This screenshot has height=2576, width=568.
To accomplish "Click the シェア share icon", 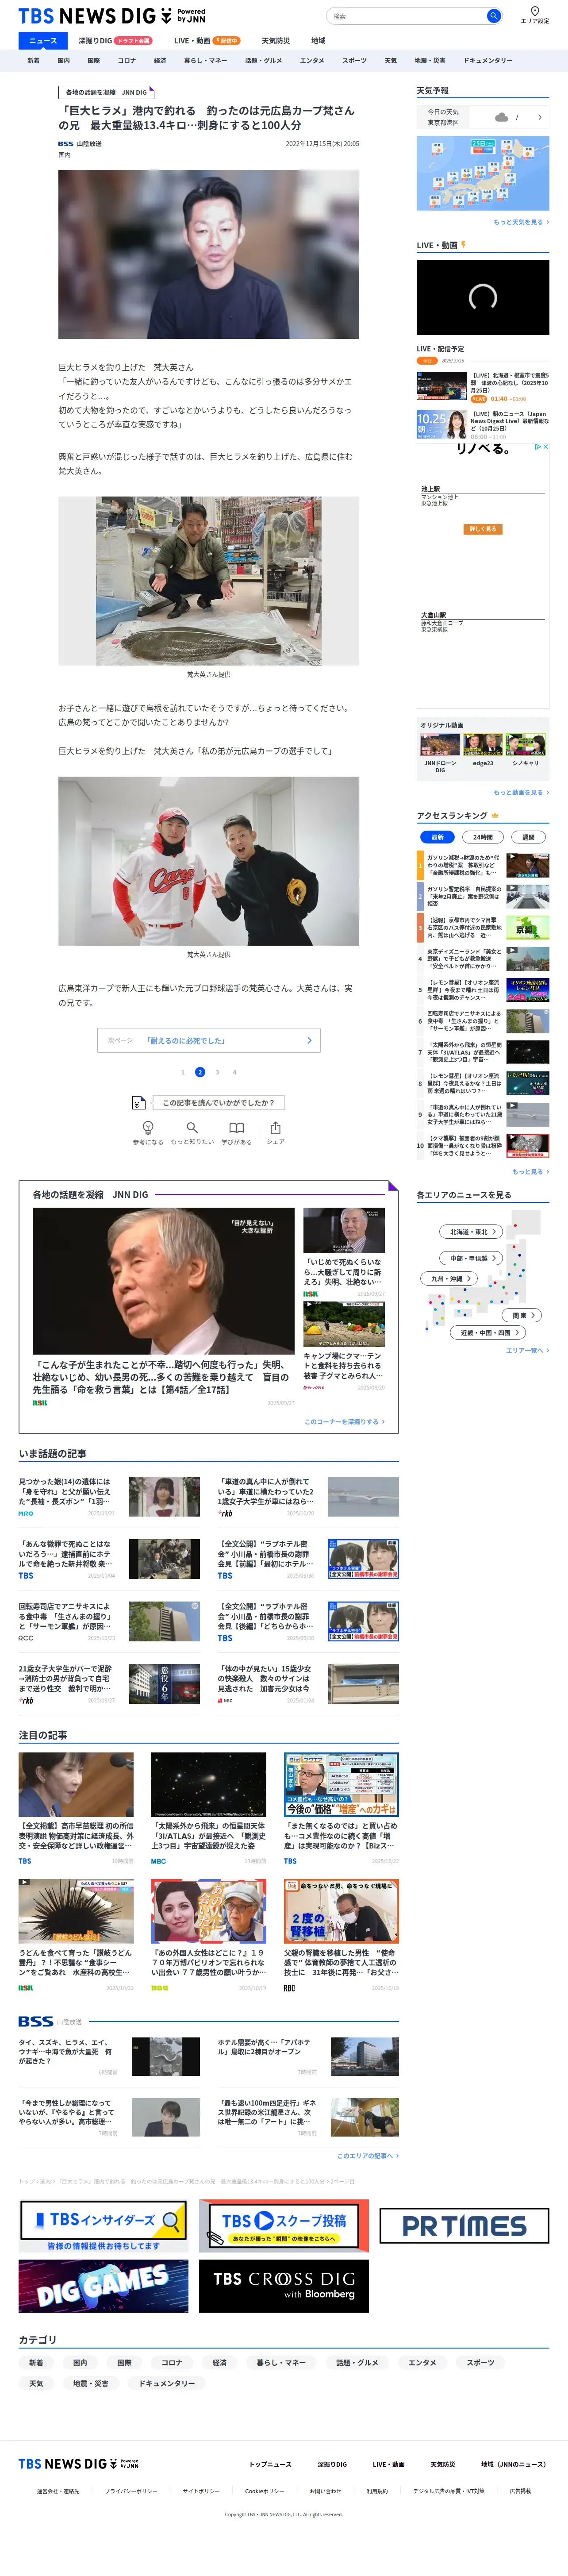I will [275, 1127].
